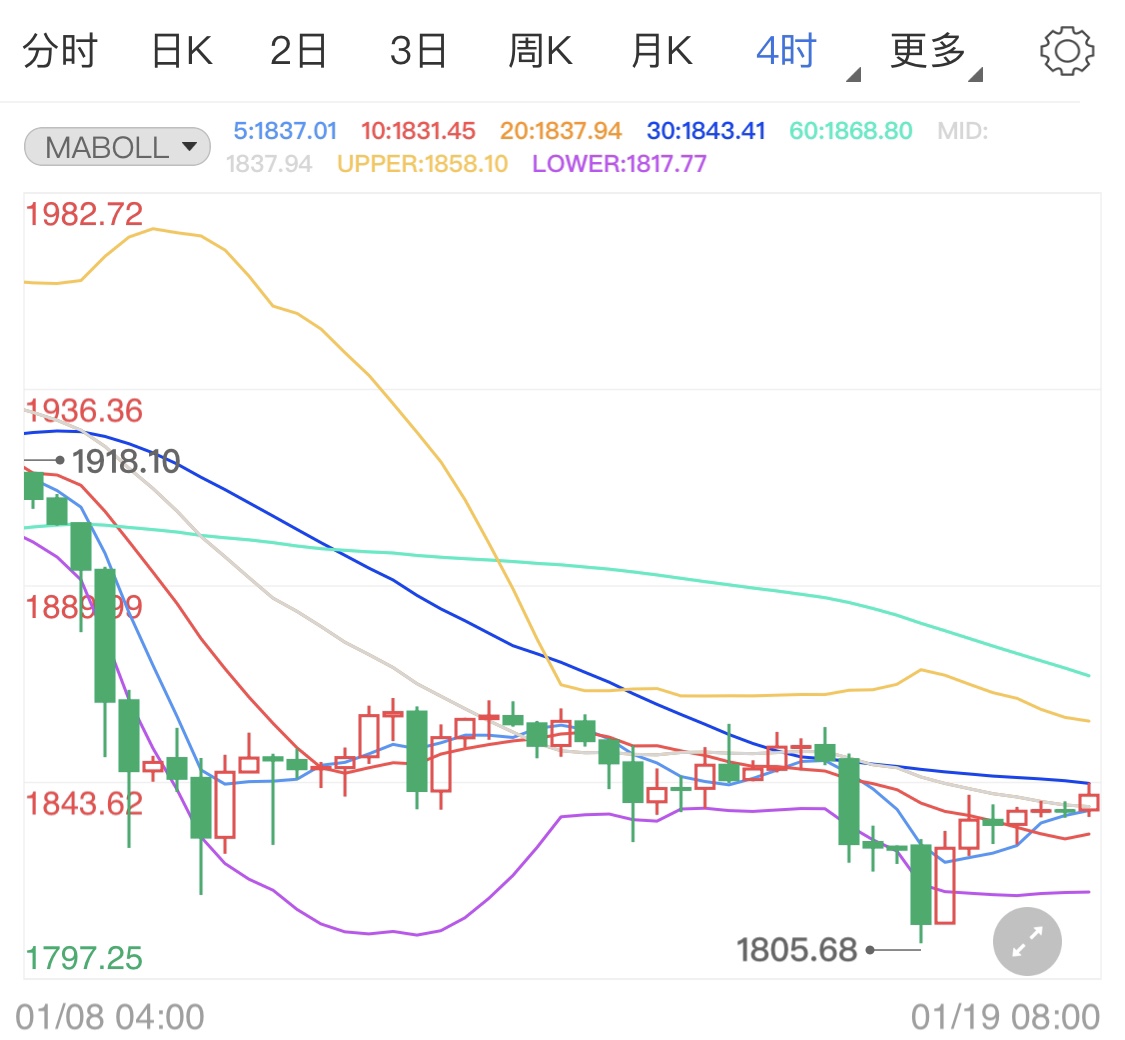Viewport: 1125px width, 1040px height.
Task: Click the 5:1837.01 MA5 value
Action: pyautogui.click(x=286, y=131)
